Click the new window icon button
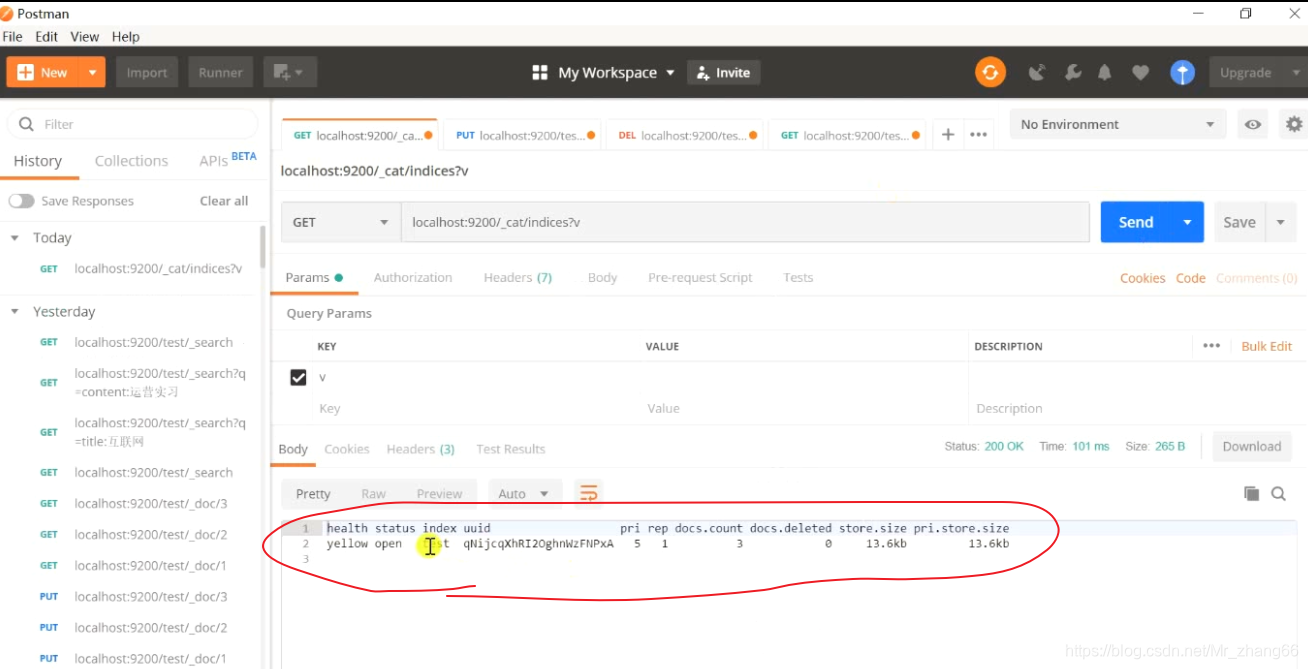 click(290, 72)
